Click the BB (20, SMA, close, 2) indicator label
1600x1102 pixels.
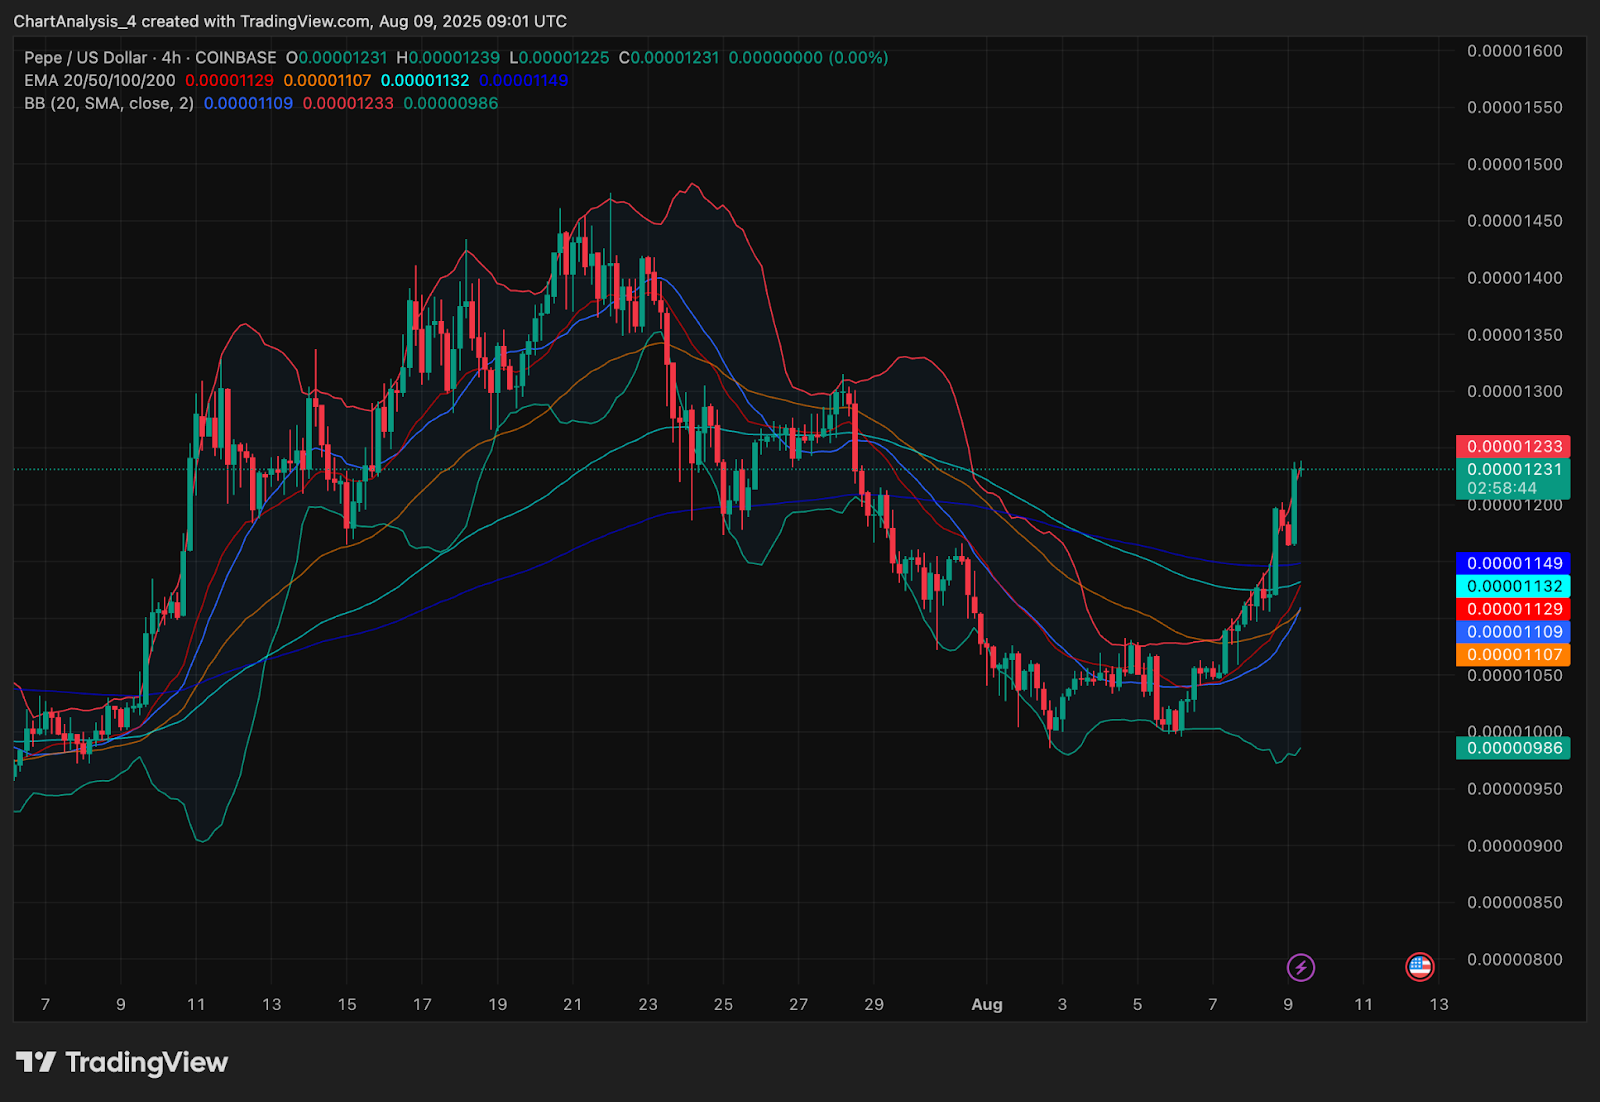coord(109,104)
